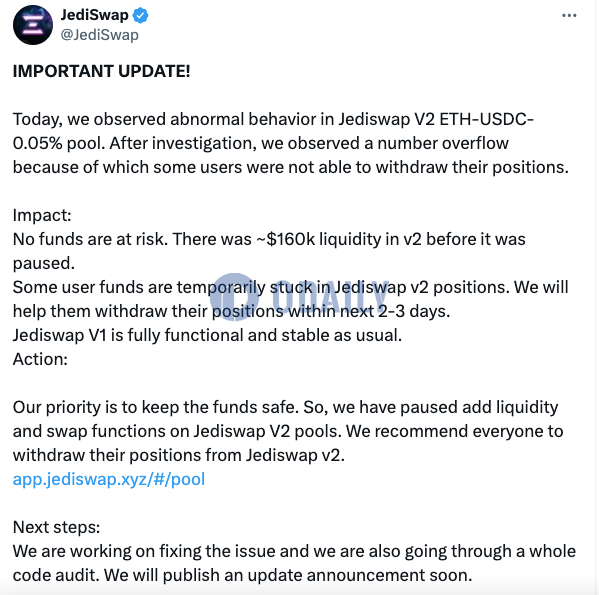Open the three-dot more options menu
The width and height of the screenshot is (599, 595).
[569, 16]
